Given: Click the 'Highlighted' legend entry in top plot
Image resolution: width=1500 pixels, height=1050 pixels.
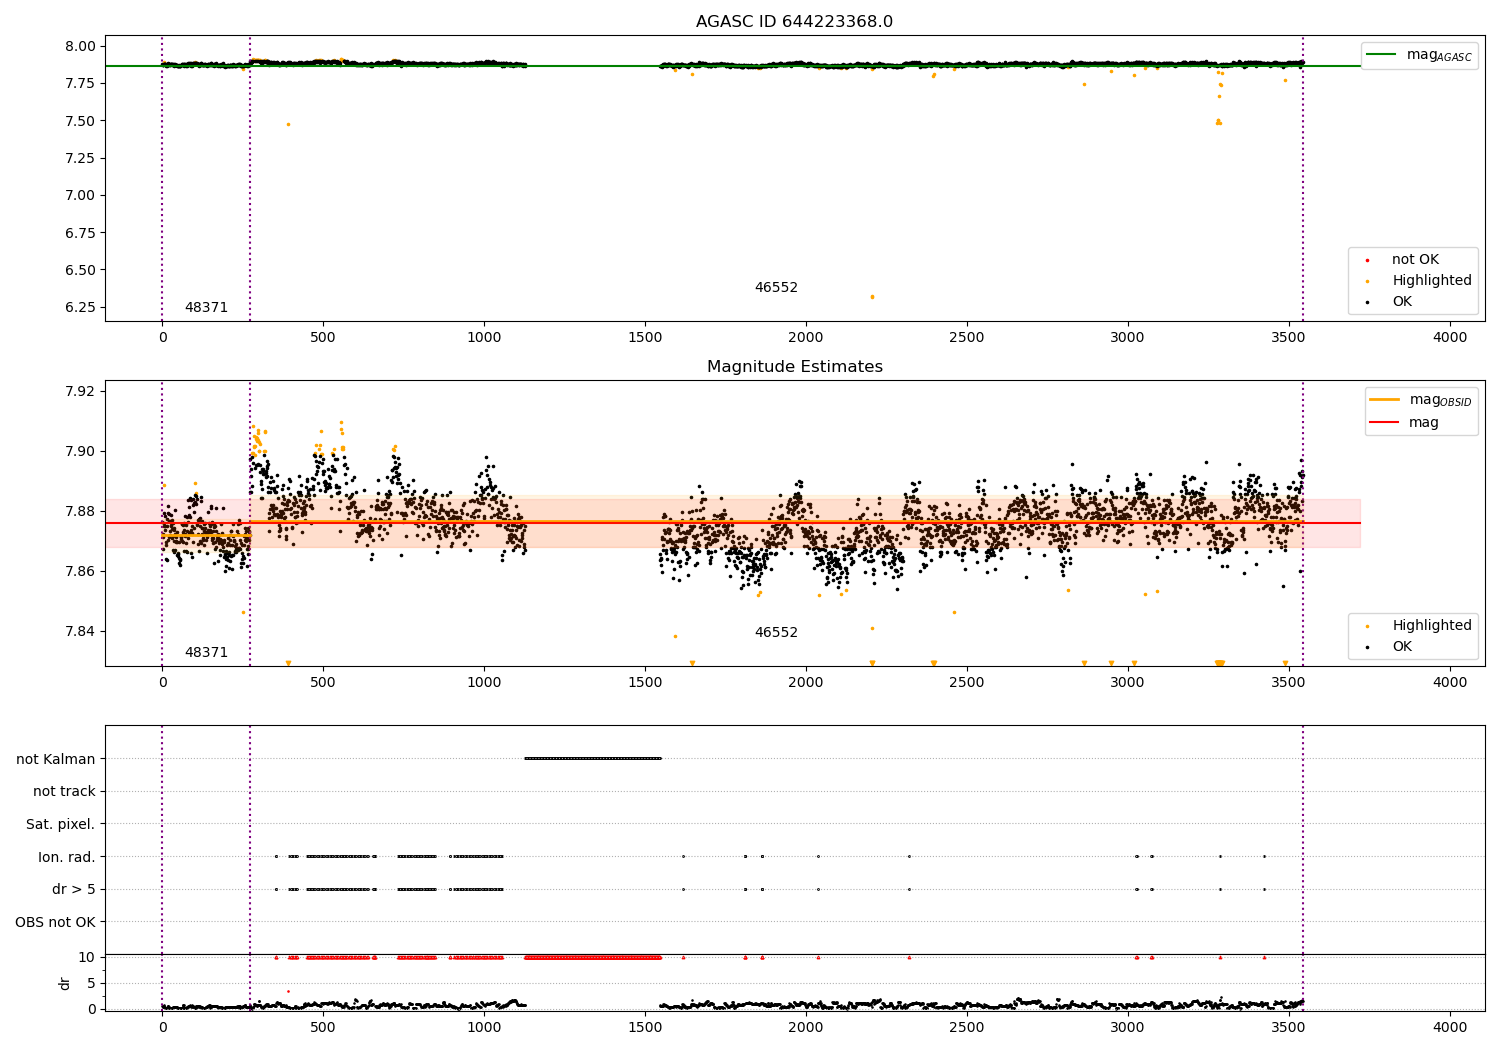Looking at the screenshot, I should [x=1418, y=281].
